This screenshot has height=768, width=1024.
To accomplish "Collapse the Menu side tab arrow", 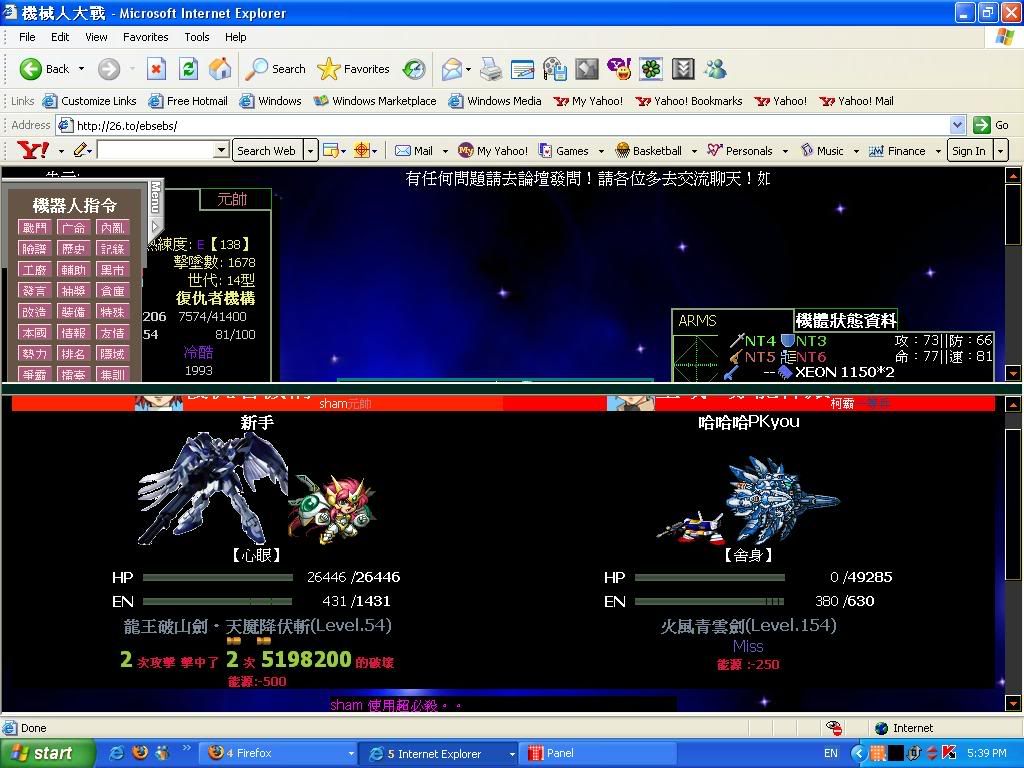I will [155, 227].
